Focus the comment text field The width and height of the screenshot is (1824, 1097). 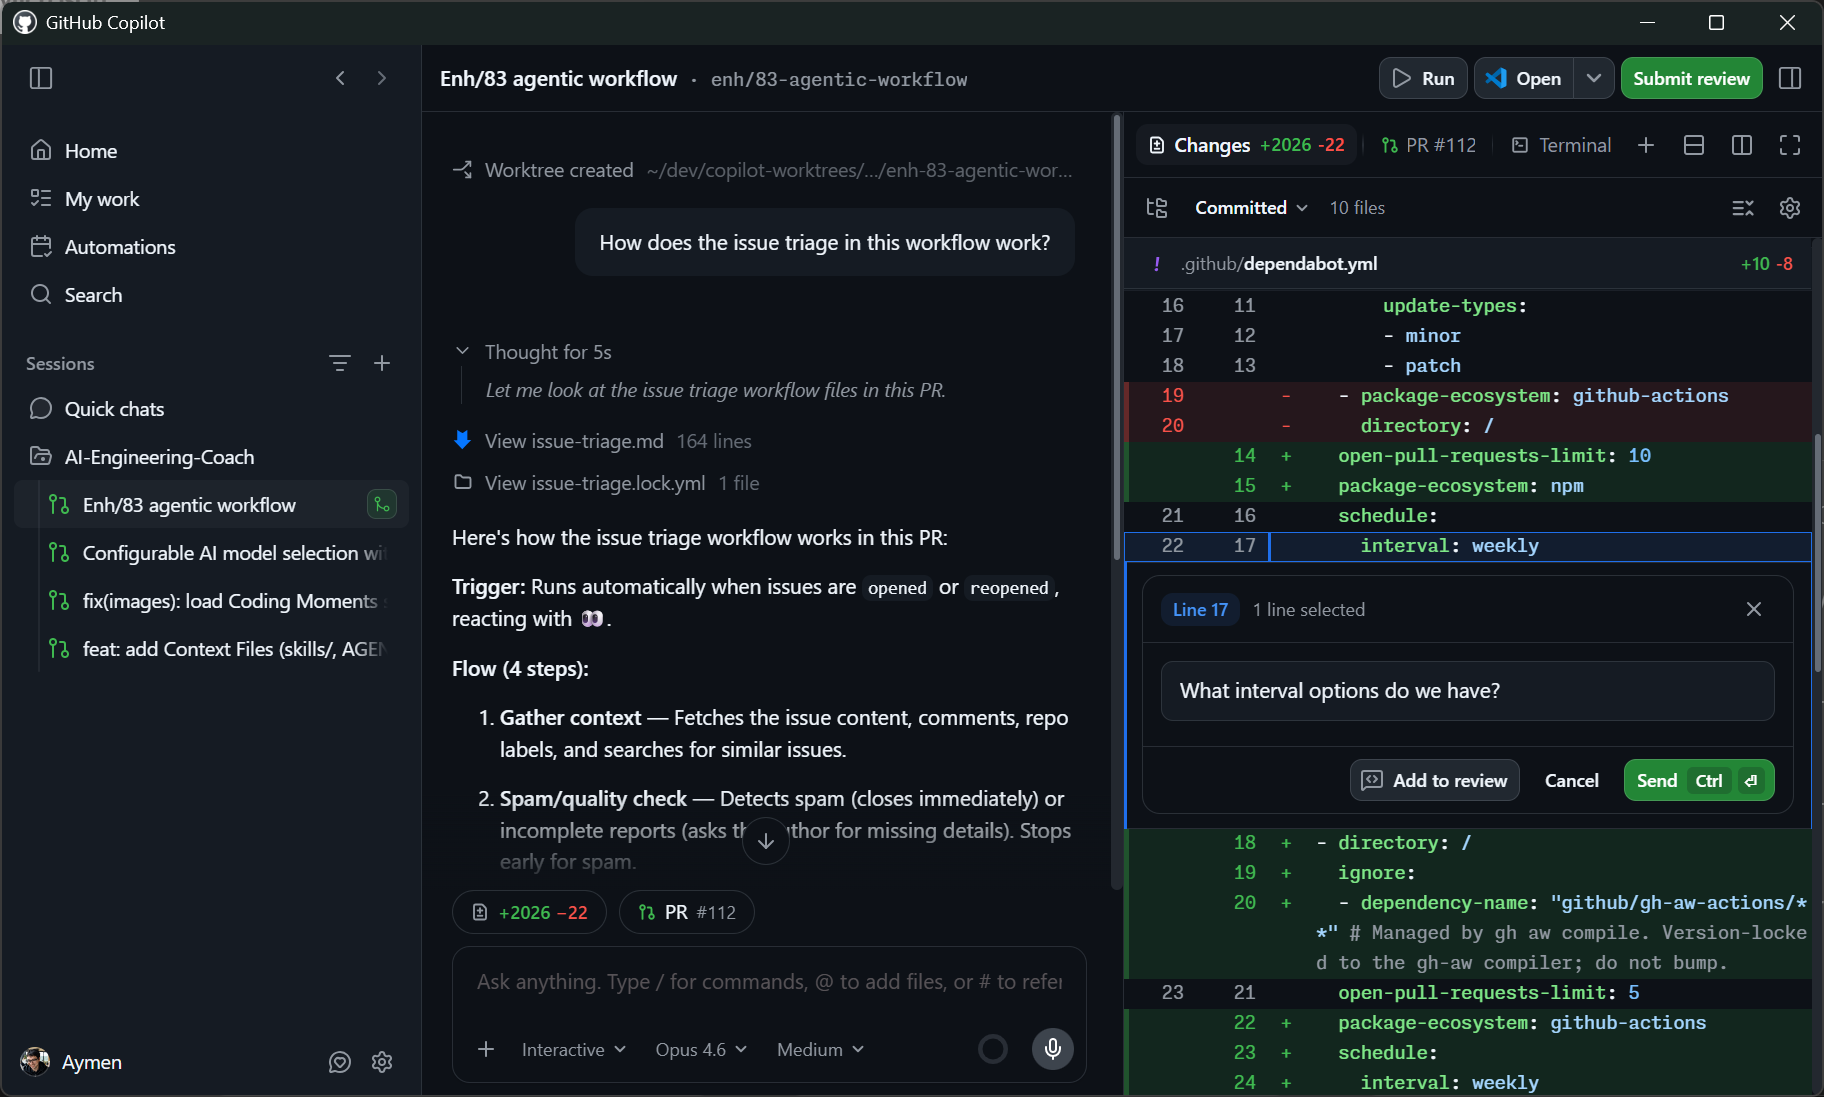(1467, 691)
